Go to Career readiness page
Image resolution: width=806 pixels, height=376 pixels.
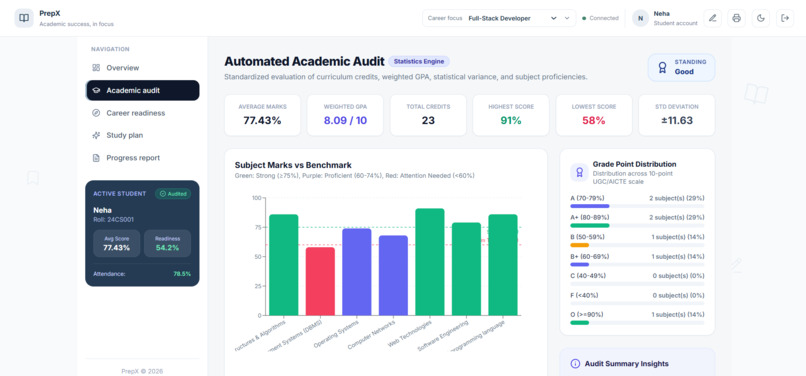[x=142, y=113]
